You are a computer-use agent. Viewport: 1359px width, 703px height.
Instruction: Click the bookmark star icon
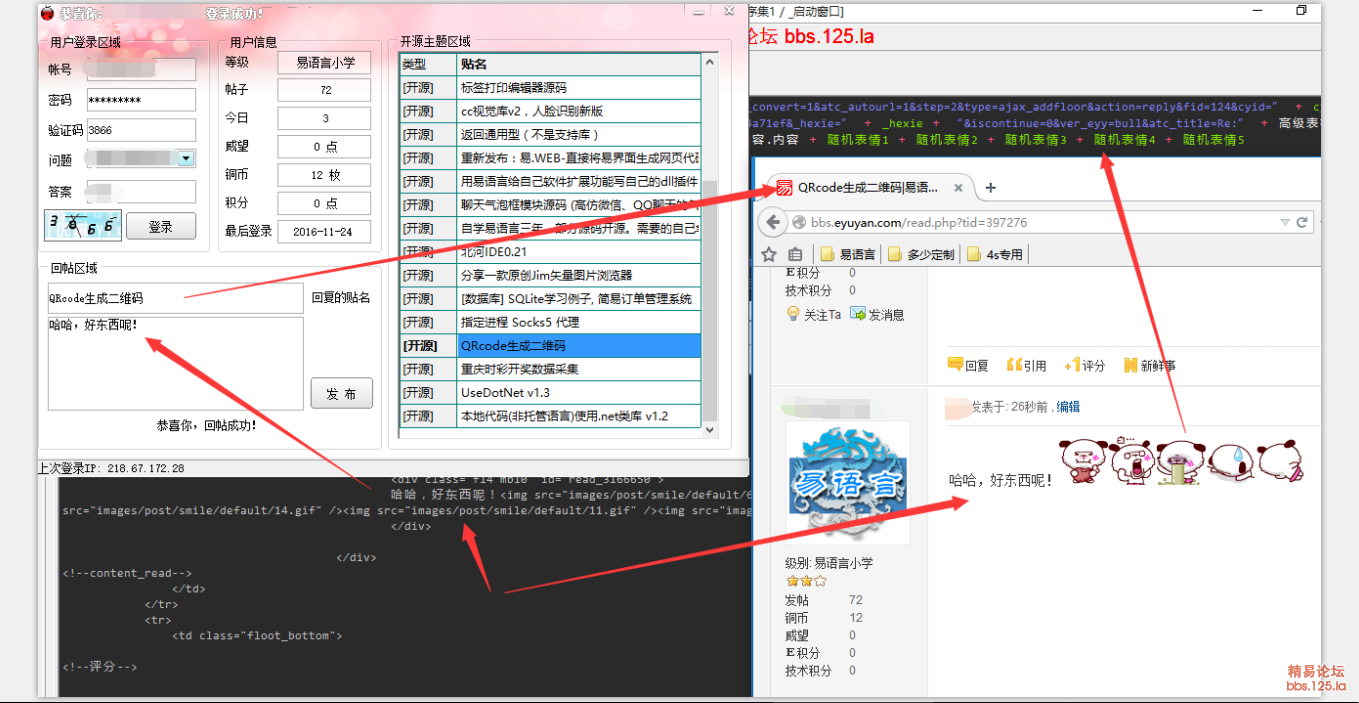pos(769,254)
